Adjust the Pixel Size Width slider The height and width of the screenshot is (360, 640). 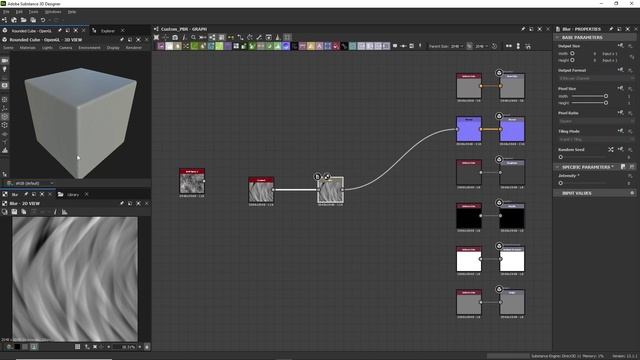click(590, 96)
